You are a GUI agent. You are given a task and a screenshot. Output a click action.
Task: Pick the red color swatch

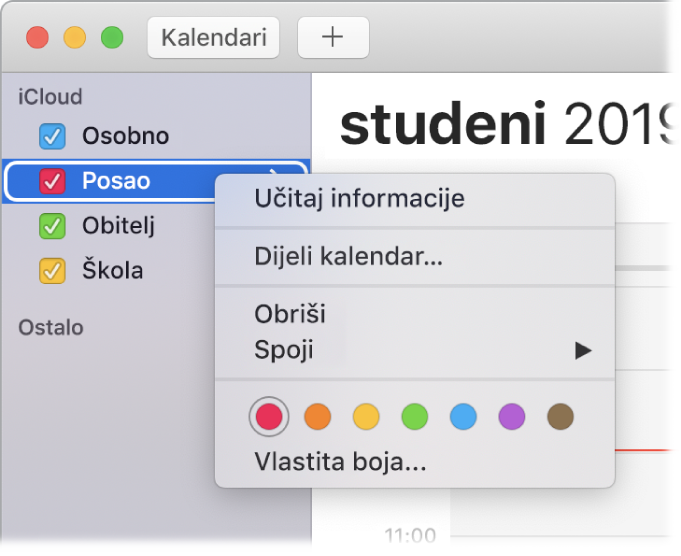(x=269, y=417)
